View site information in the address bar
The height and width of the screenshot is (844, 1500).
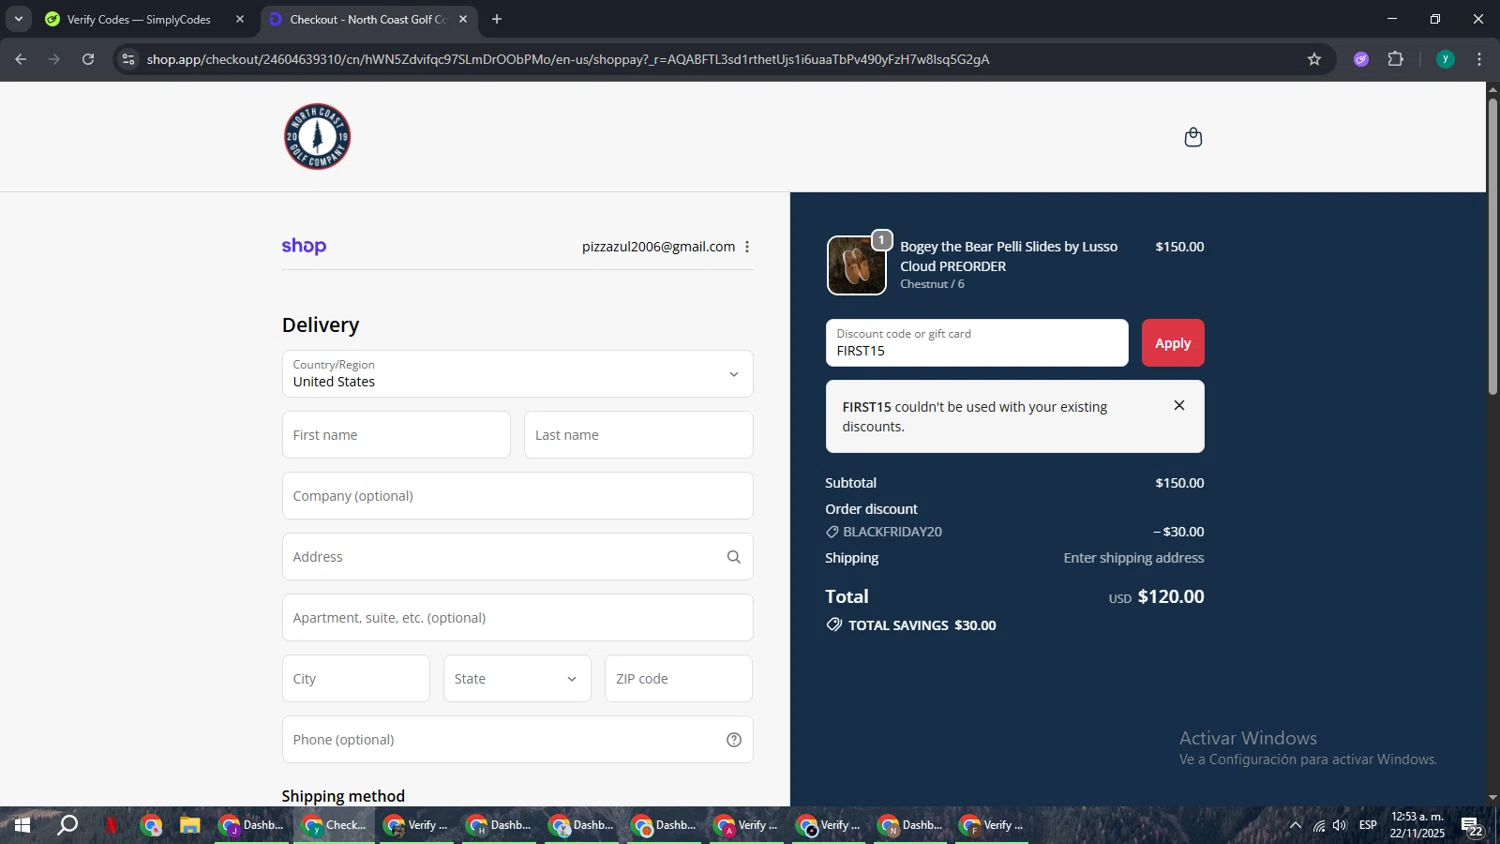127,59
